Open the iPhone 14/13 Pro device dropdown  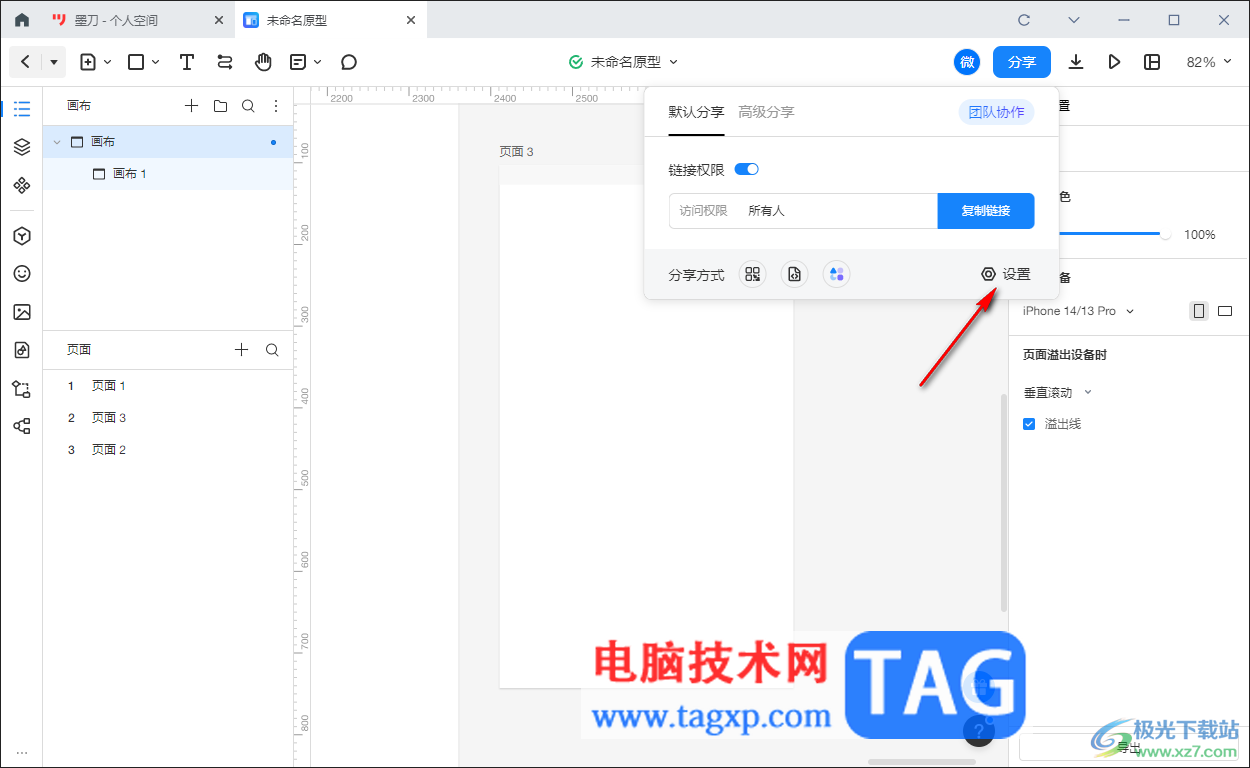(x=1078, y=311)
